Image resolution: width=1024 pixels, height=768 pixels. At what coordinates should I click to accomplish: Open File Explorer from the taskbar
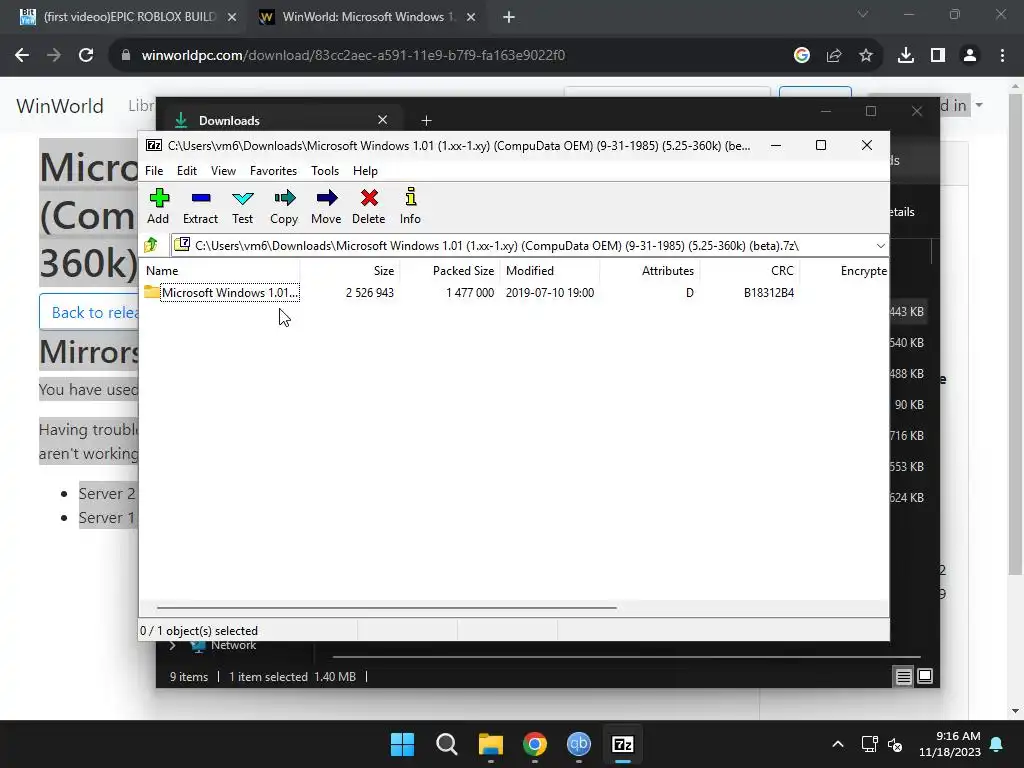490,744
